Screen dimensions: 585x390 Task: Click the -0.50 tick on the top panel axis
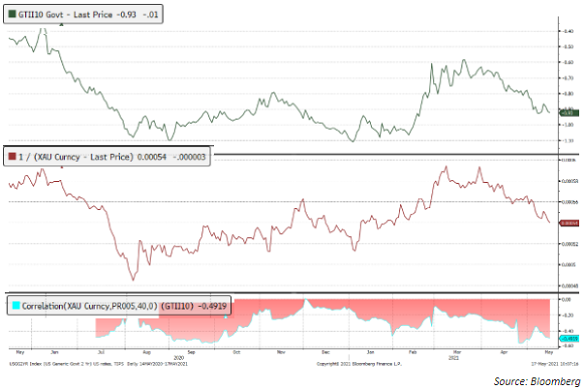(x=569, y=47)
